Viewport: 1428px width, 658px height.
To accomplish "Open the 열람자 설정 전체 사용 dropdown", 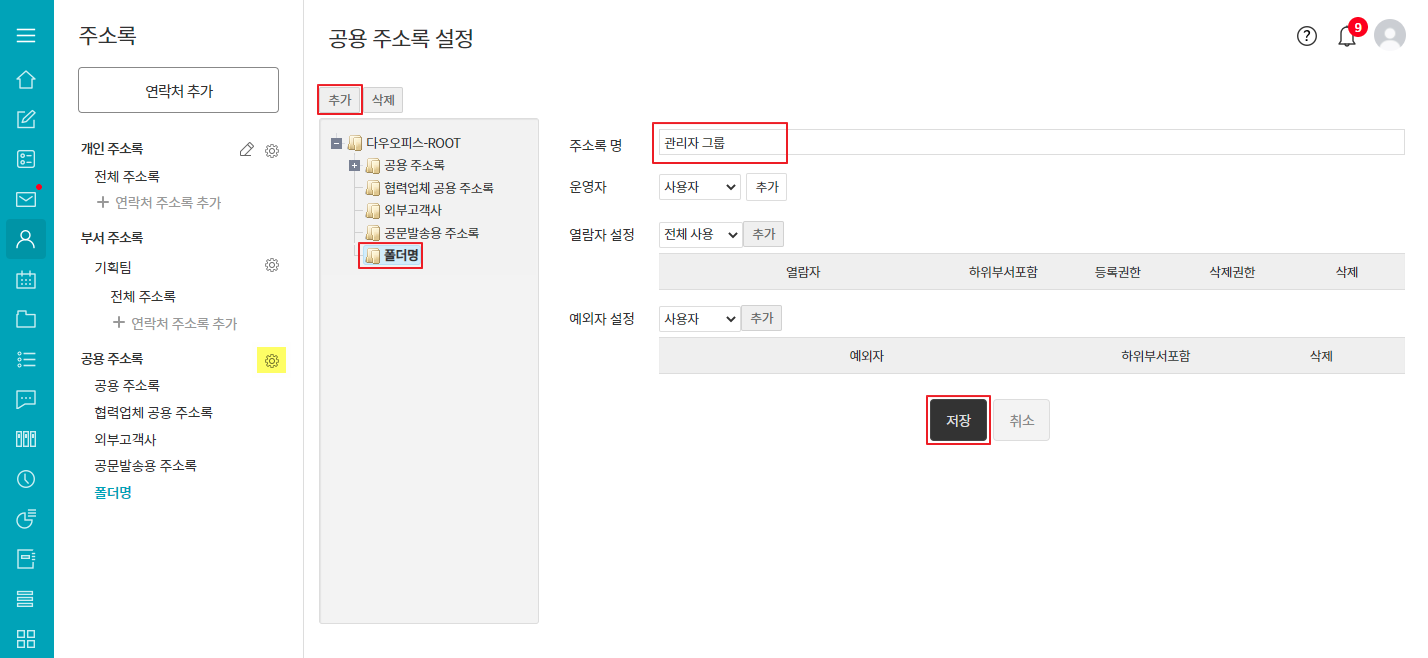I will 699,234.
